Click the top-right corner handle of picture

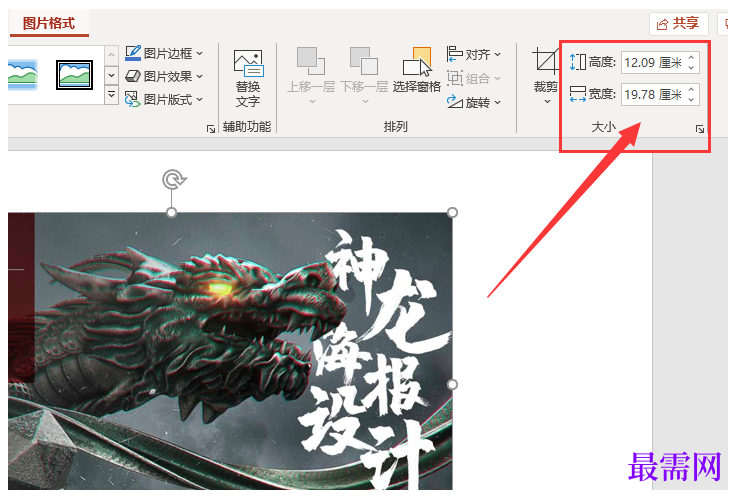coord(452,212)
